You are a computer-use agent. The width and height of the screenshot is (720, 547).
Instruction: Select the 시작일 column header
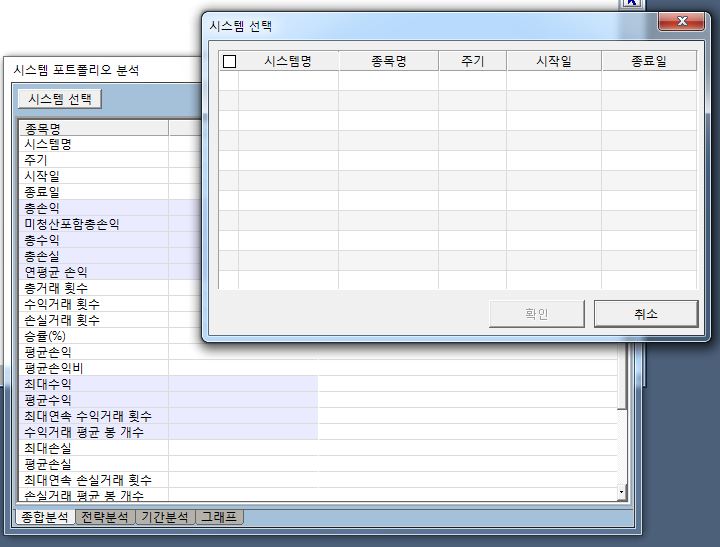[553, 61]
